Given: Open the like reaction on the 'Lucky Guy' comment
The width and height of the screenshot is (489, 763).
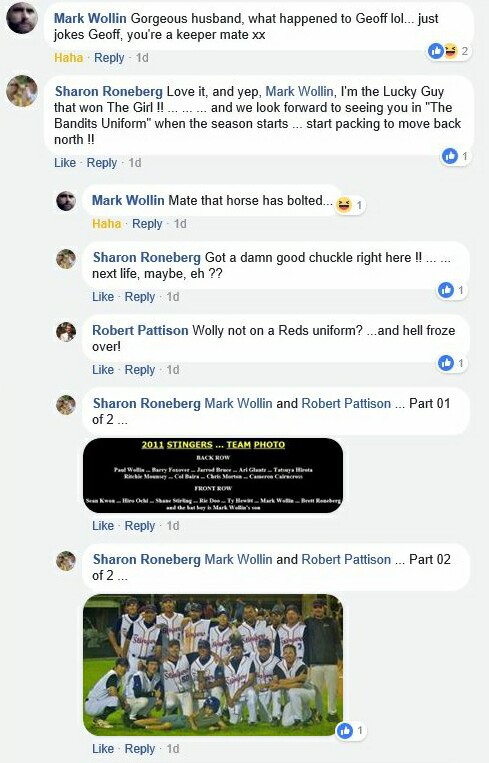Looking at the screenshot, I should pos(456,156).
